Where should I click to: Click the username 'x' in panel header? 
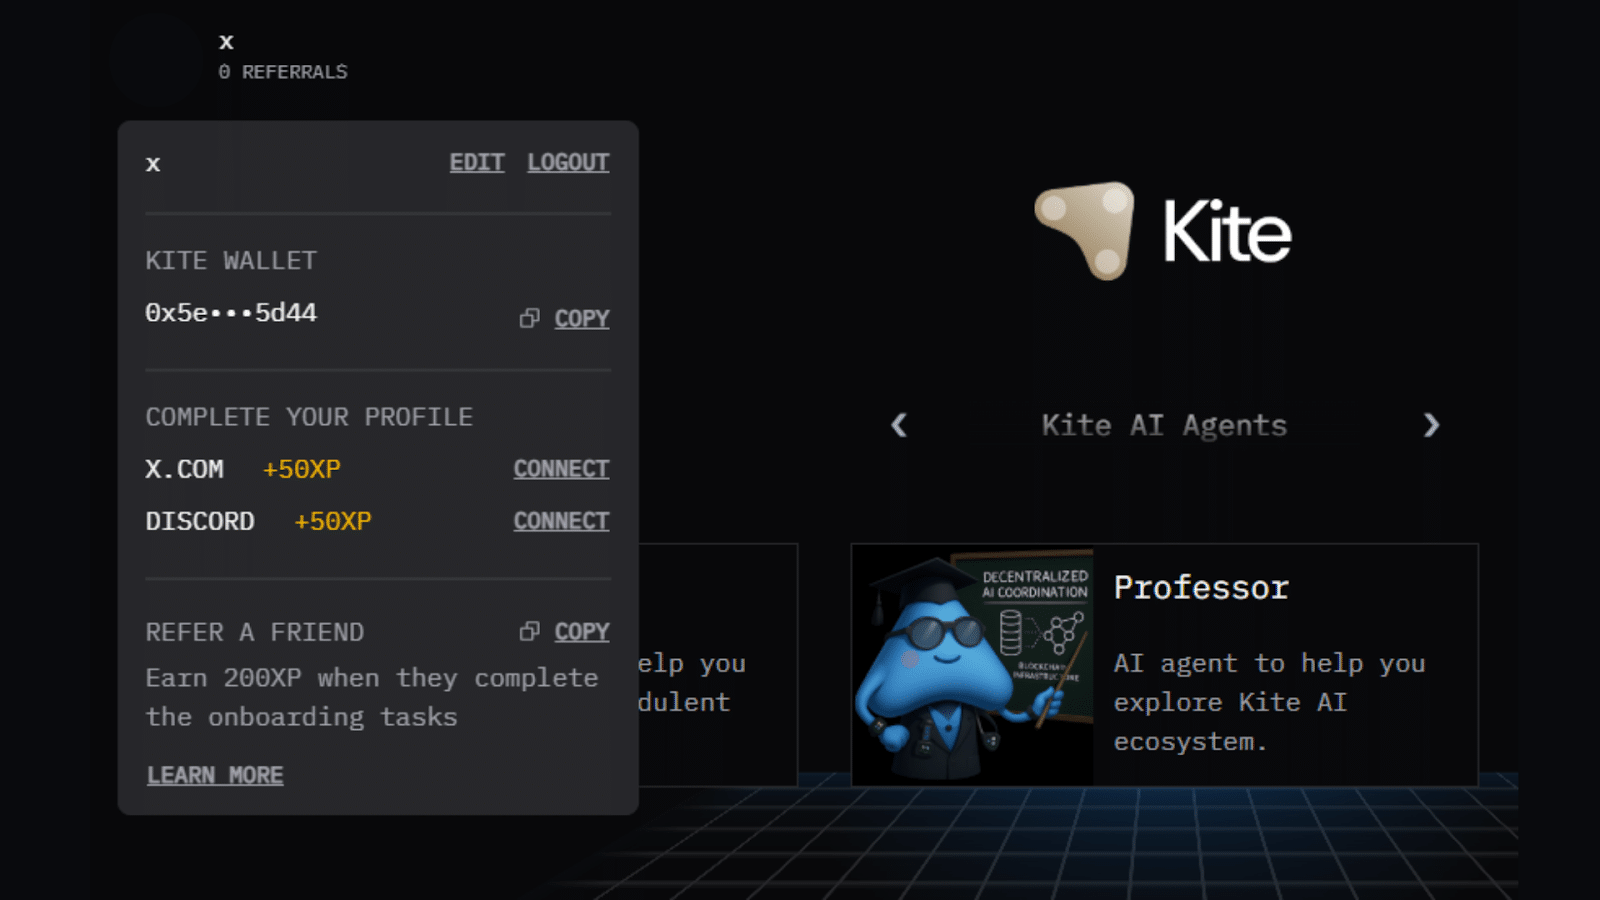pos(153,164)
